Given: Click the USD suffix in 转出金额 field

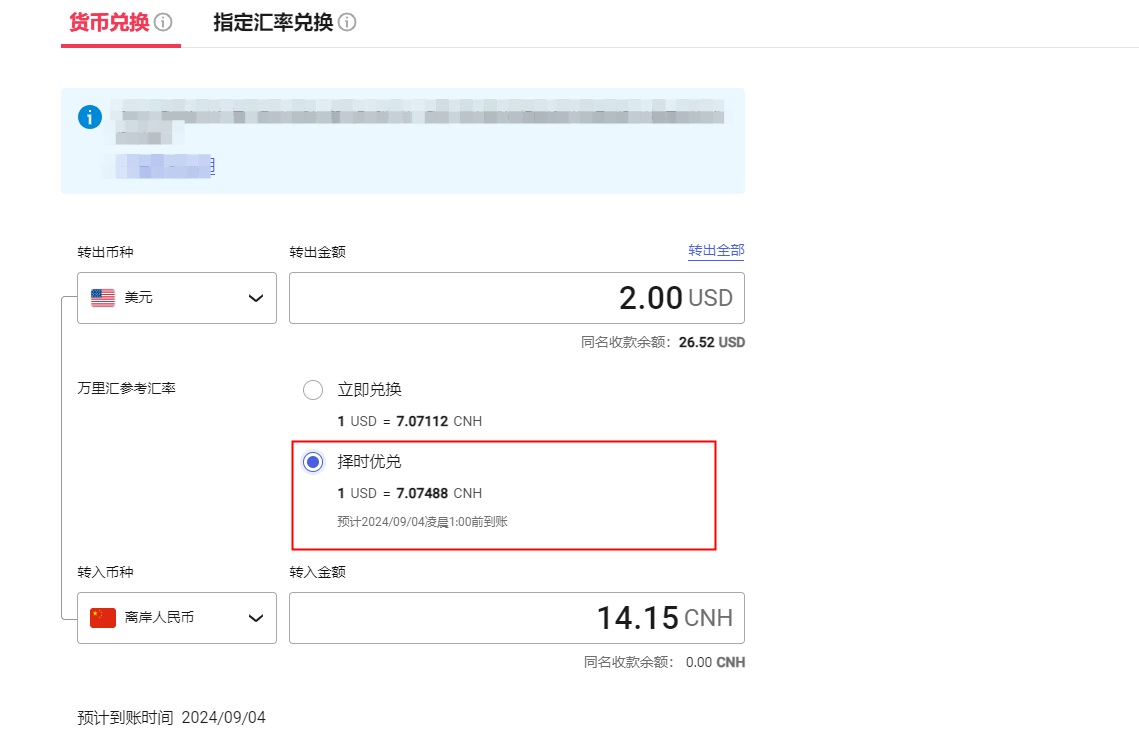Looking at the screenshot, I should 710,298.
